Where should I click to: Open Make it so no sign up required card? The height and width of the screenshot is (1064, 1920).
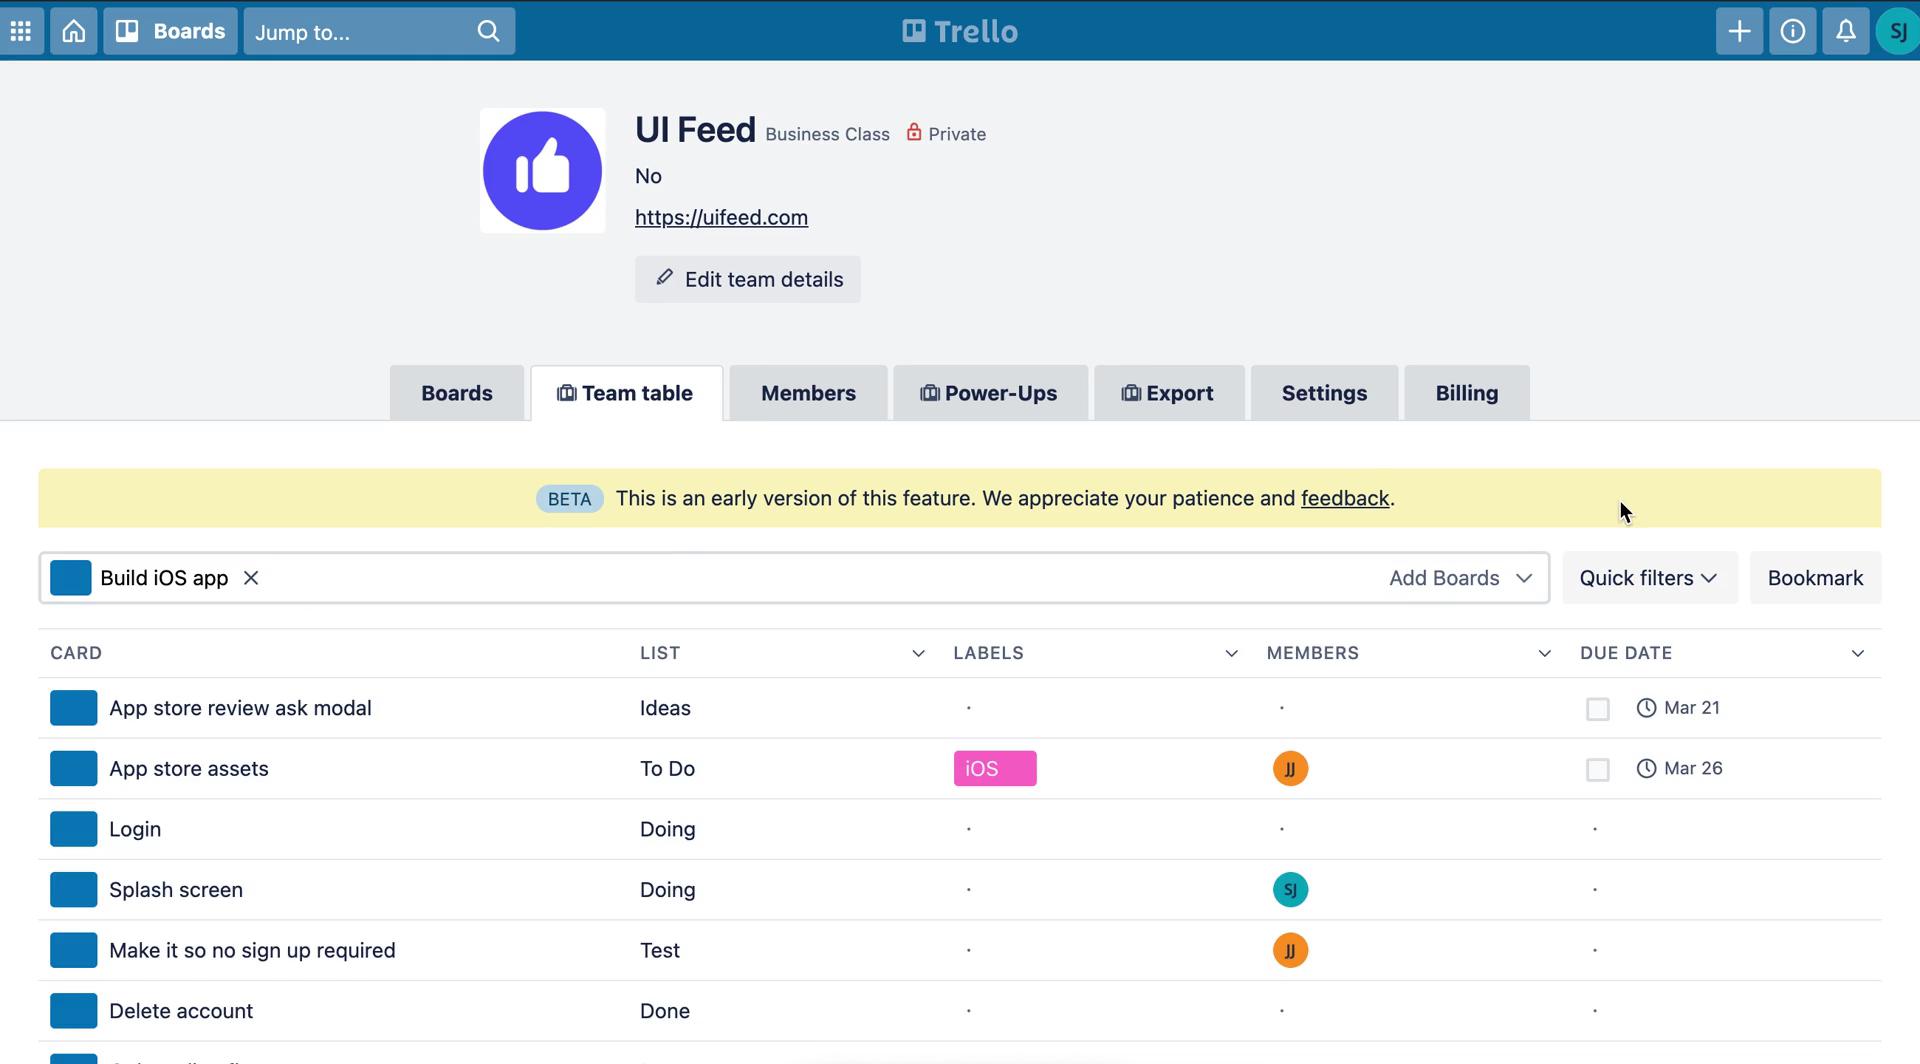(x=252, y=950)
